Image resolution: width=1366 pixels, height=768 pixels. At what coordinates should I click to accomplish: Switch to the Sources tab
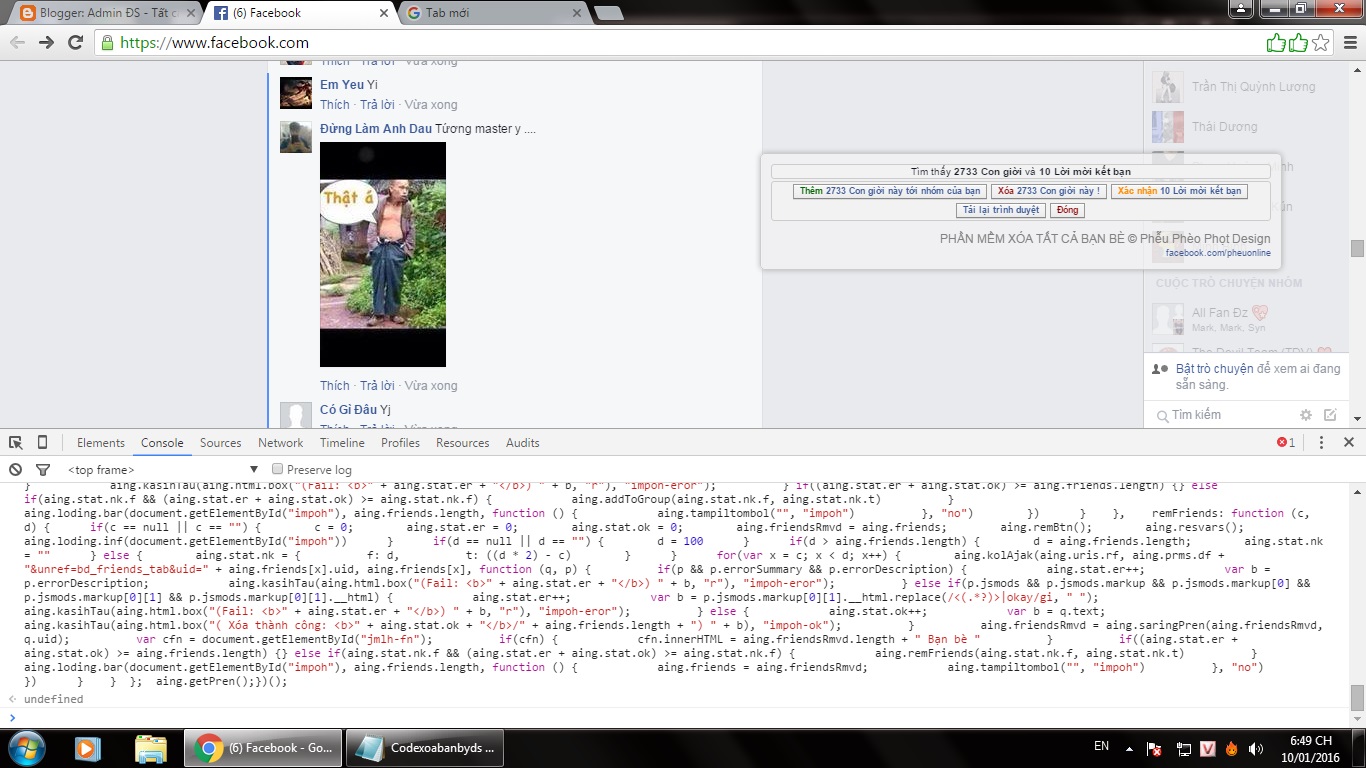pyautogui.click(x=220, y=442)
